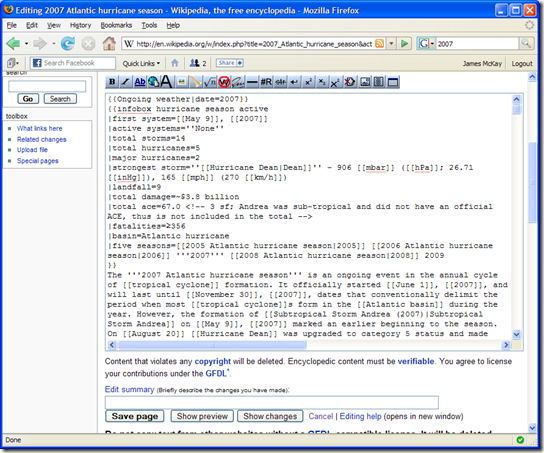Apply strikethrough formatting

coord(280,82)
